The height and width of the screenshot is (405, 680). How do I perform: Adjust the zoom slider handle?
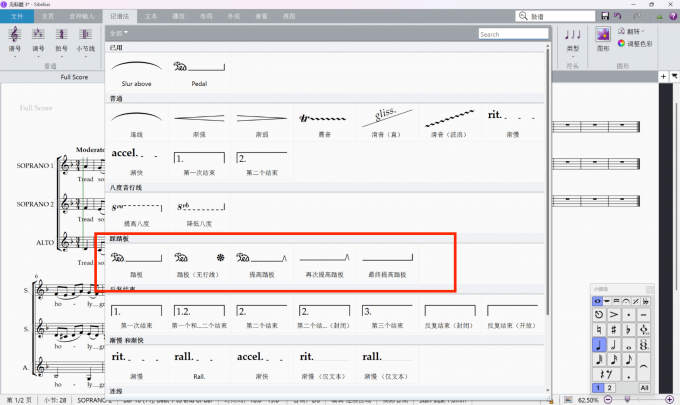pos(627,399)
